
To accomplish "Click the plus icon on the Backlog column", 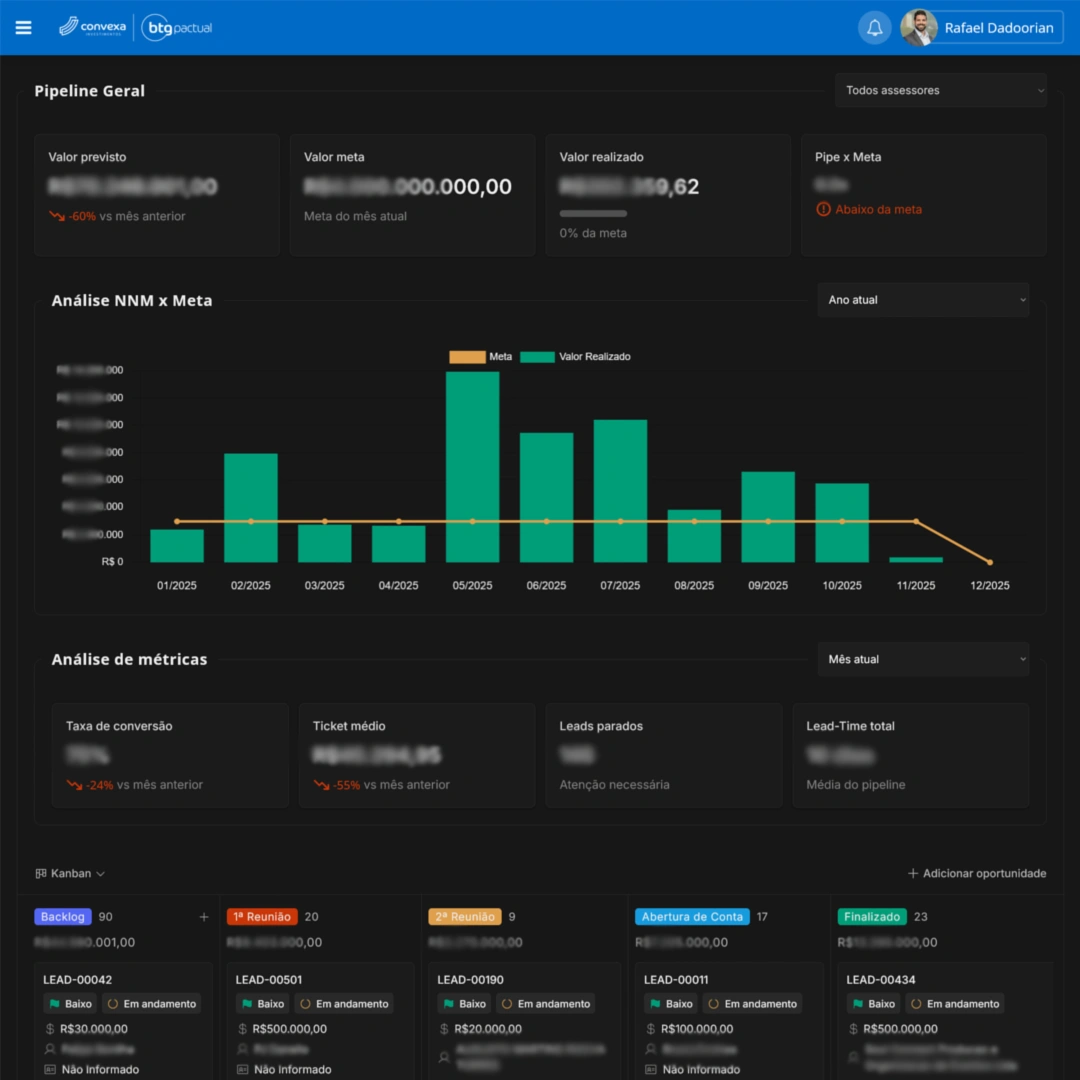I will pos(204,916).
